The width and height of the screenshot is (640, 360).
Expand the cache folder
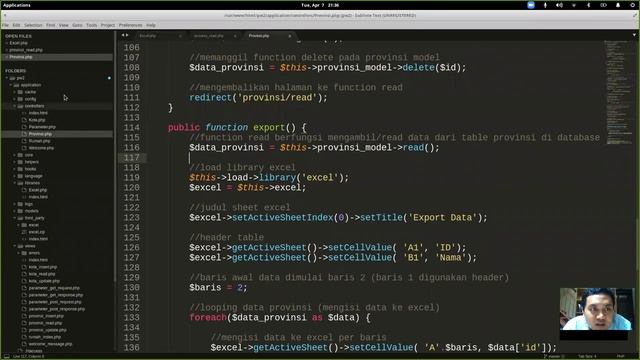pos(15,92)
